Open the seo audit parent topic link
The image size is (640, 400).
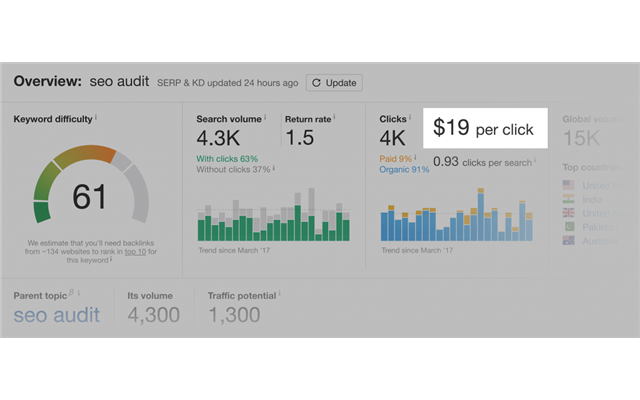[57, 316]
